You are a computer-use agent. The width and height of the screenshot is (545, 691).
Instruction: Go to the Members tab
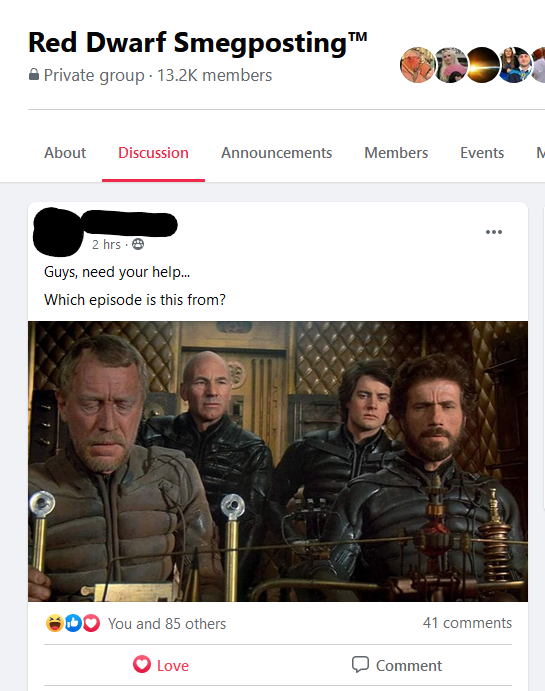point(396,153)
